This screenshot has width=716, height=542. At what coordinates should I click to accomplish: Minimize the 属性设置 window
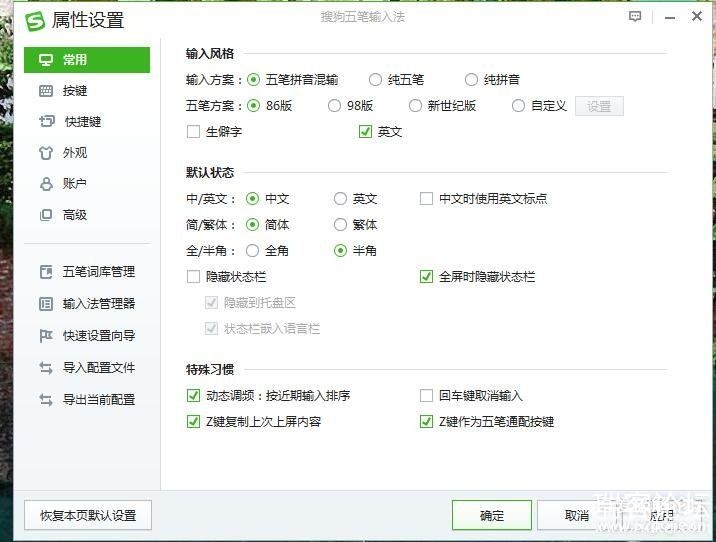pos(670,18)
